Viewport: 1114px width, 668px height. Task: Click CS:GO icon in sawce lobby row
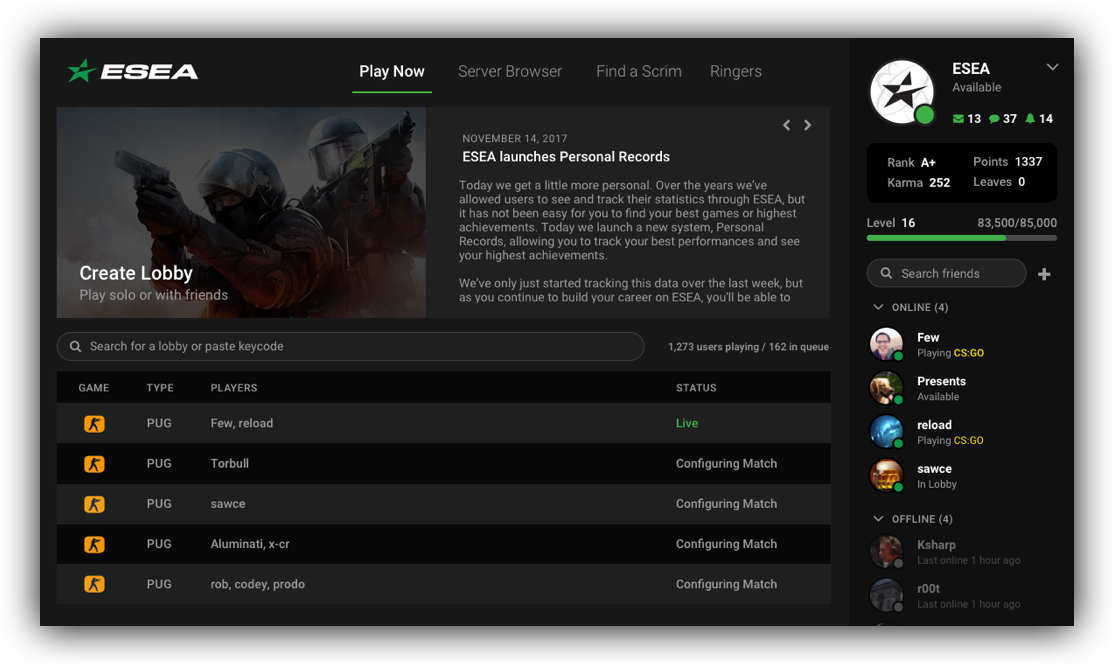(94, 504)
